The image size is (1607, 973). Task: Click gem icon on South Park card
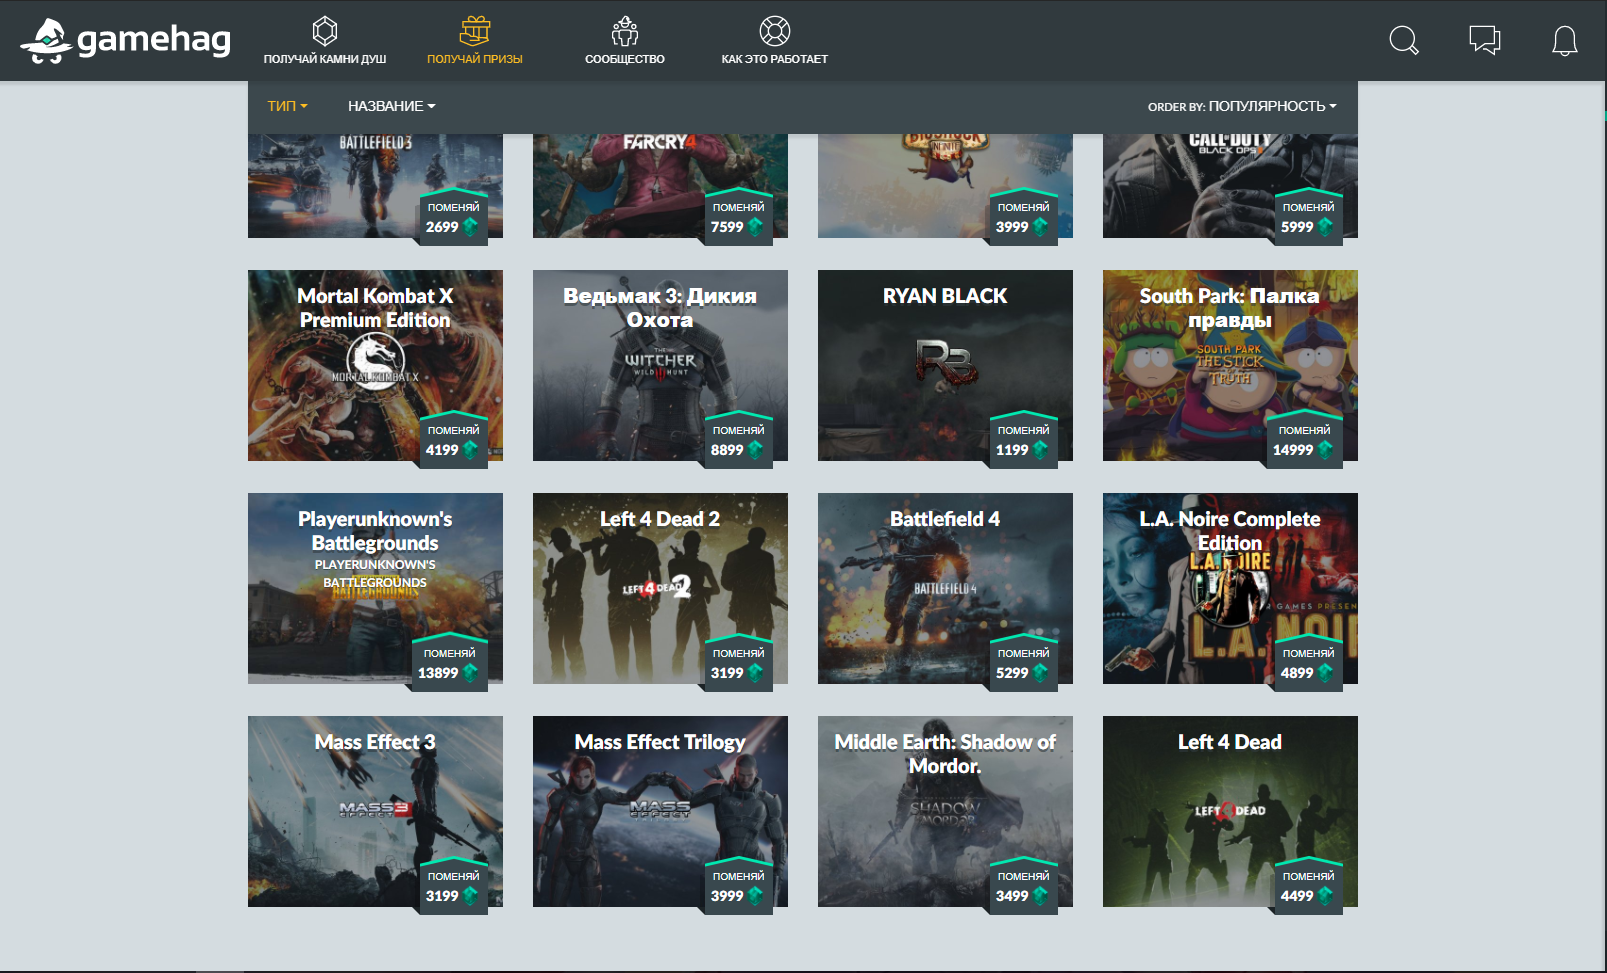tap(1325, 450)
